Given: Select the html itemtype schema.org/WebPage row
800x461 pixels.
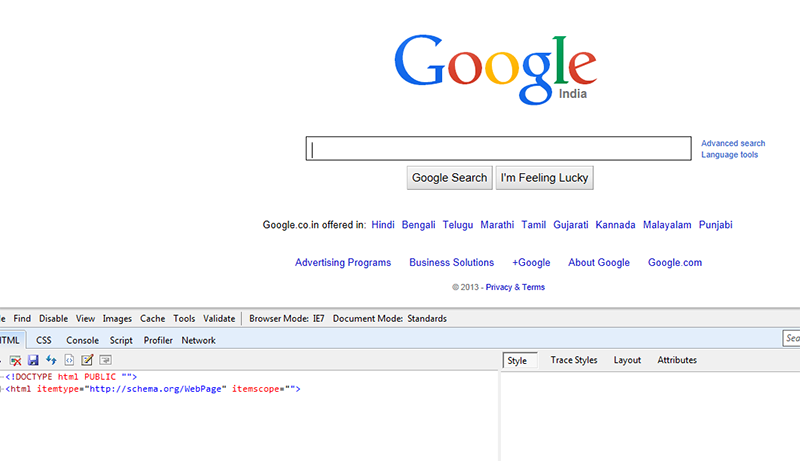Looking at the screenshot, I should click(x=153, y=389).
